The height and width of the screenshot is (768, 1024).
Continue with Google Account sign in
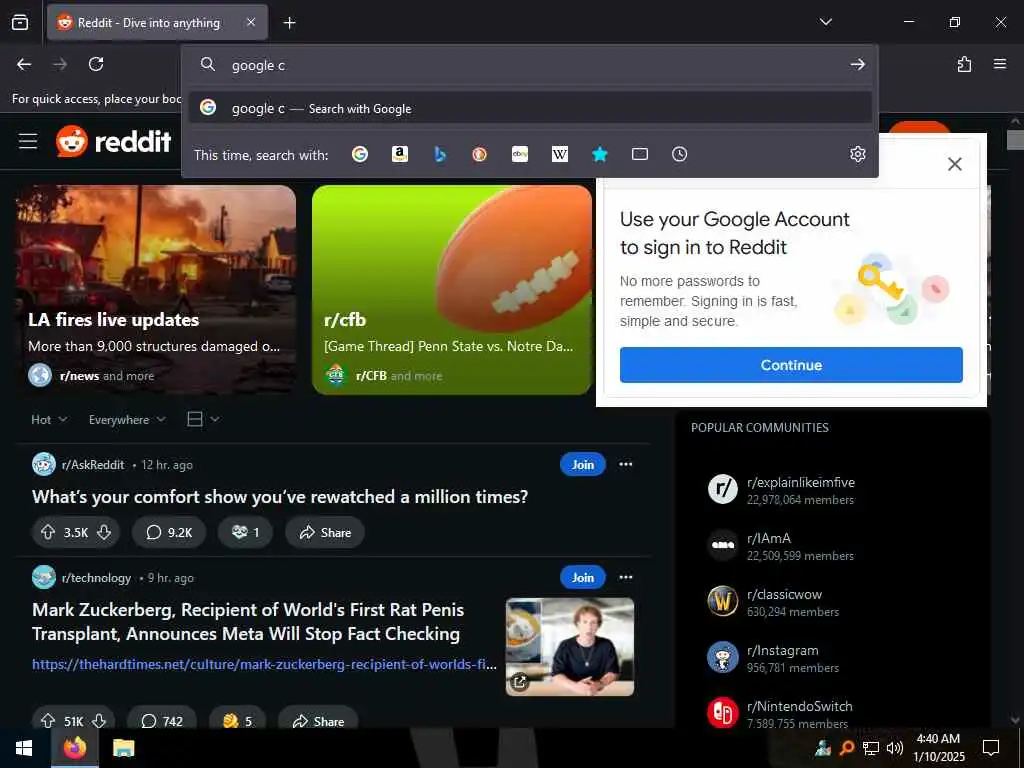click(x=791, y=365)
